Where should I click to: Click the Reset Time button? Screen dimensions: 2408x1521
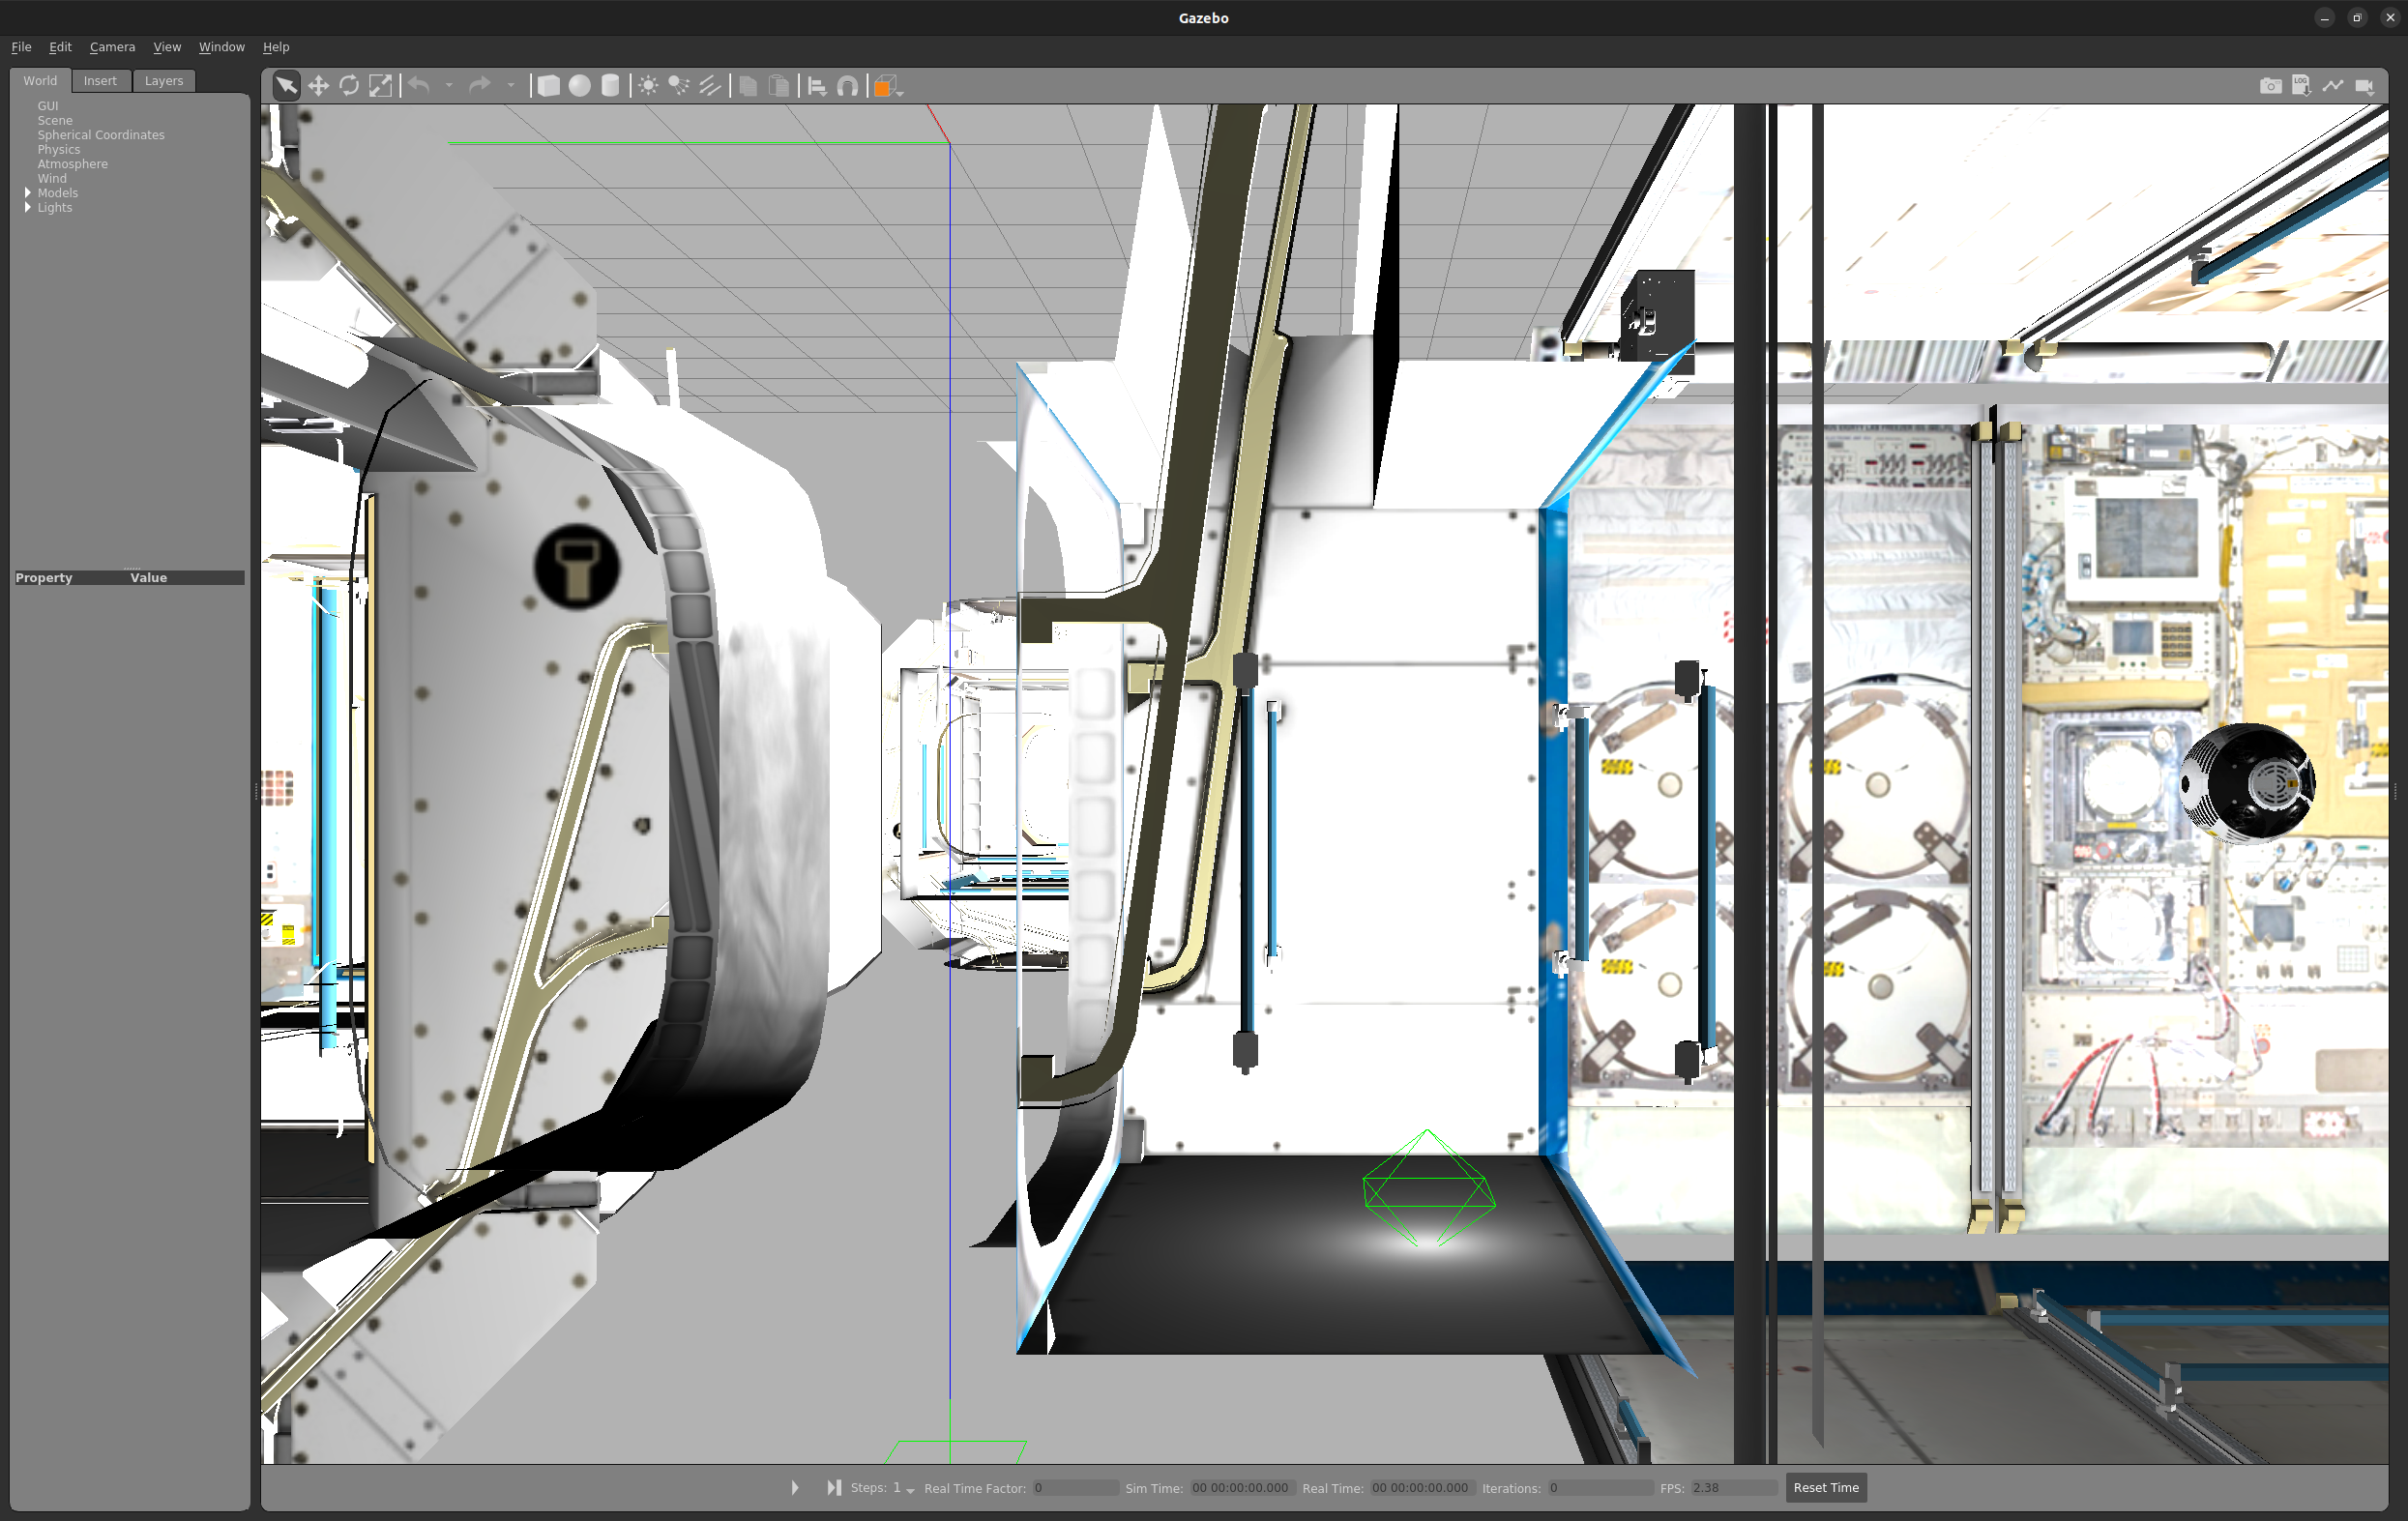1825,1487
